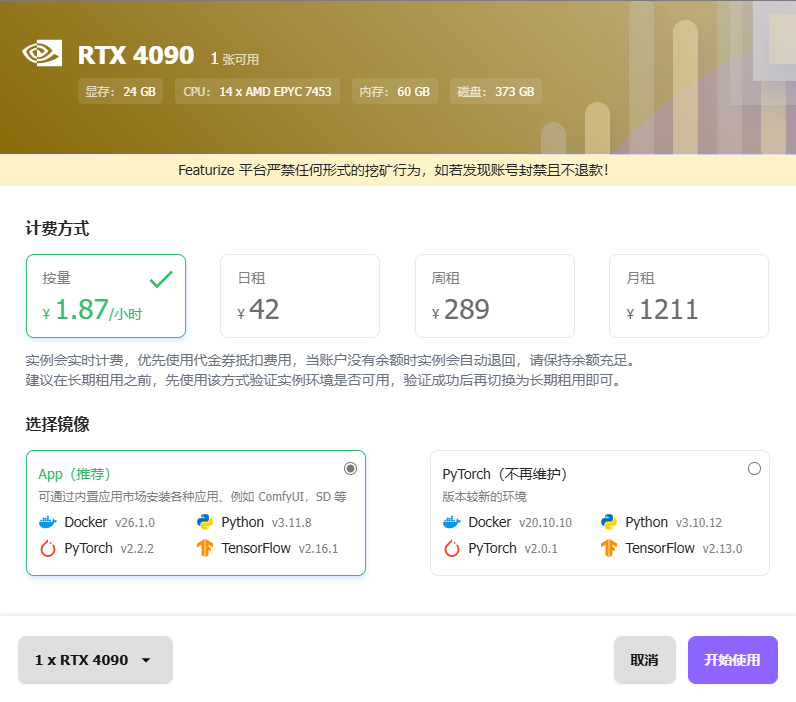Click the 实例会实时计费 billing note line

coord(330,360)
